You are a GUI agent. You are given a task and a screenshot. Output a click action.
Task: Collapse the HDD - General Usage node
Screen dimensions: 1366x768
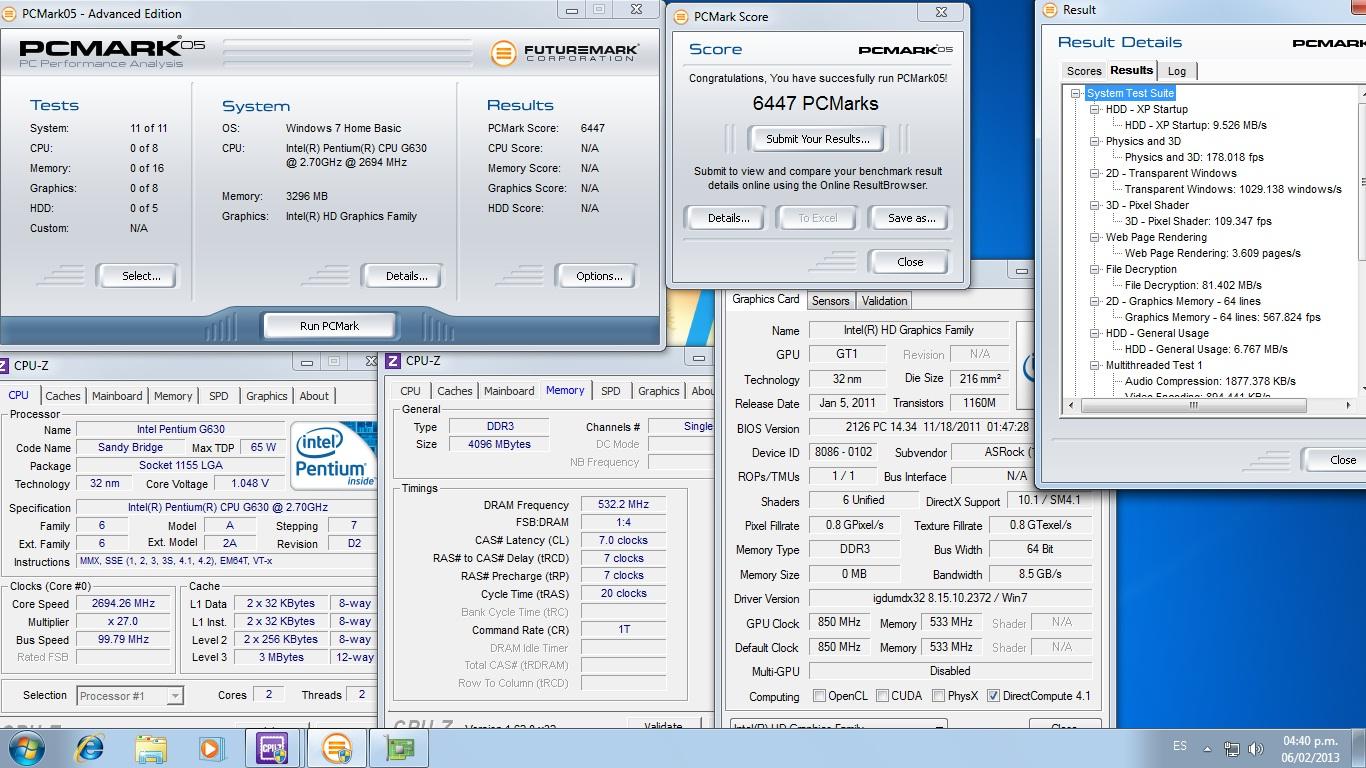pyautogui.click(x=1095, y=334)
